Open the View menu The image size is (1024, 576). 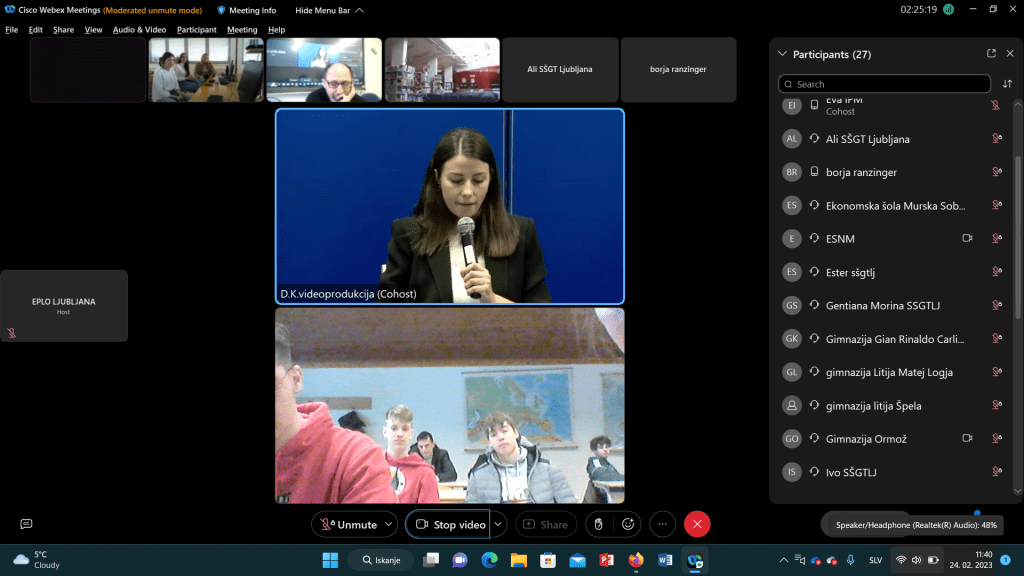(x=93, y=29)
